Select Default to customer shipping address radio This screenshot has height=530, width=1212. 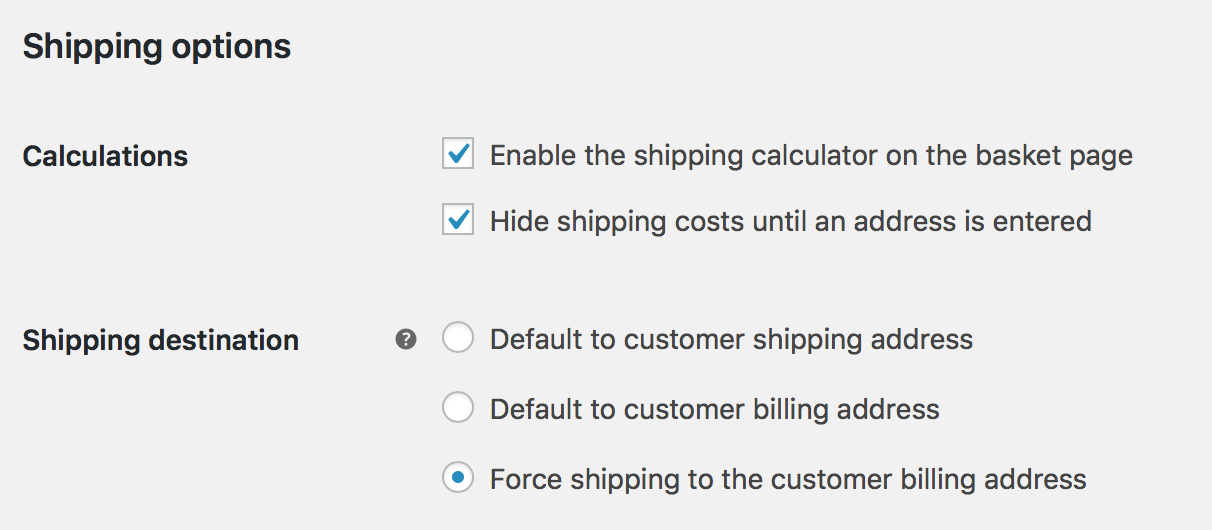[458, 339]
